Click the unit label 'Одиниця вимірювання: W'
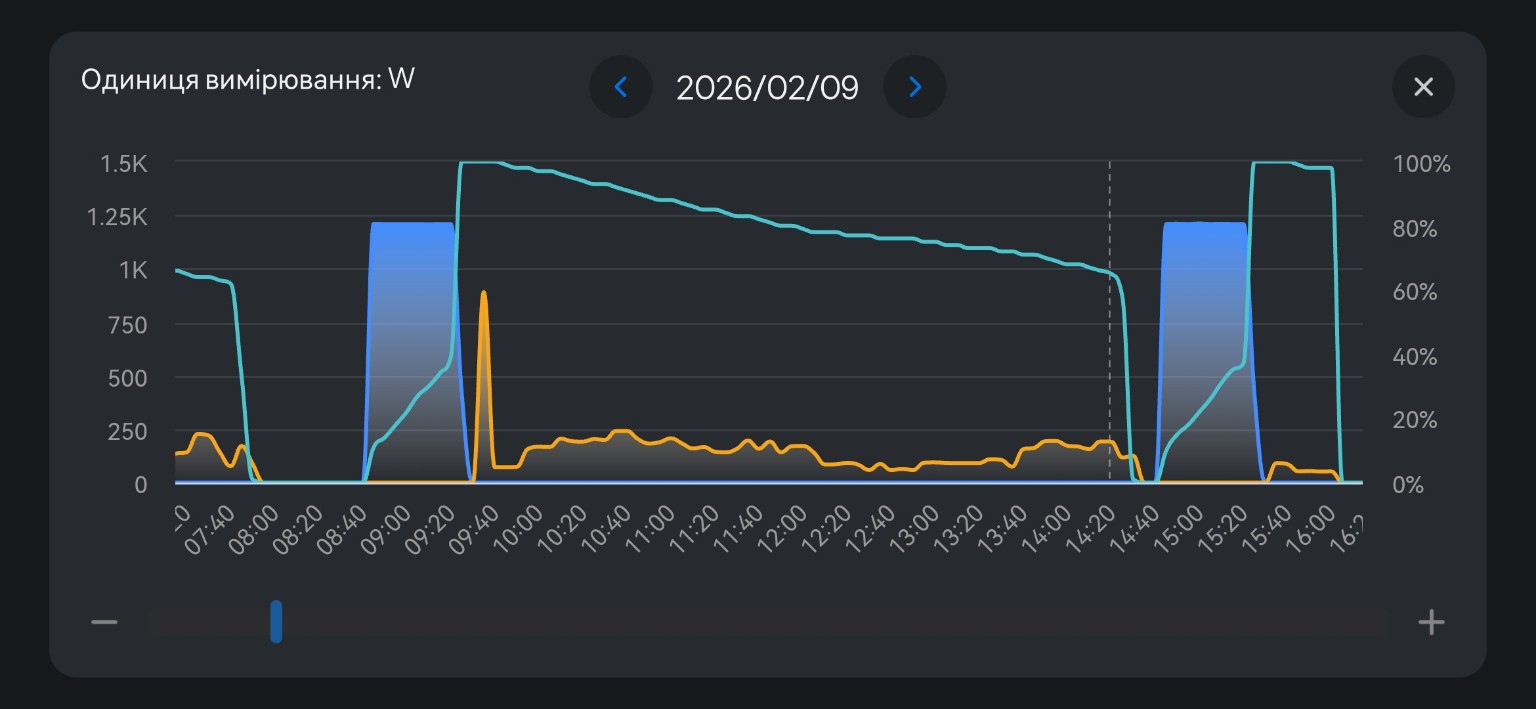1536x709 pixels. click(x=247, y=80)
